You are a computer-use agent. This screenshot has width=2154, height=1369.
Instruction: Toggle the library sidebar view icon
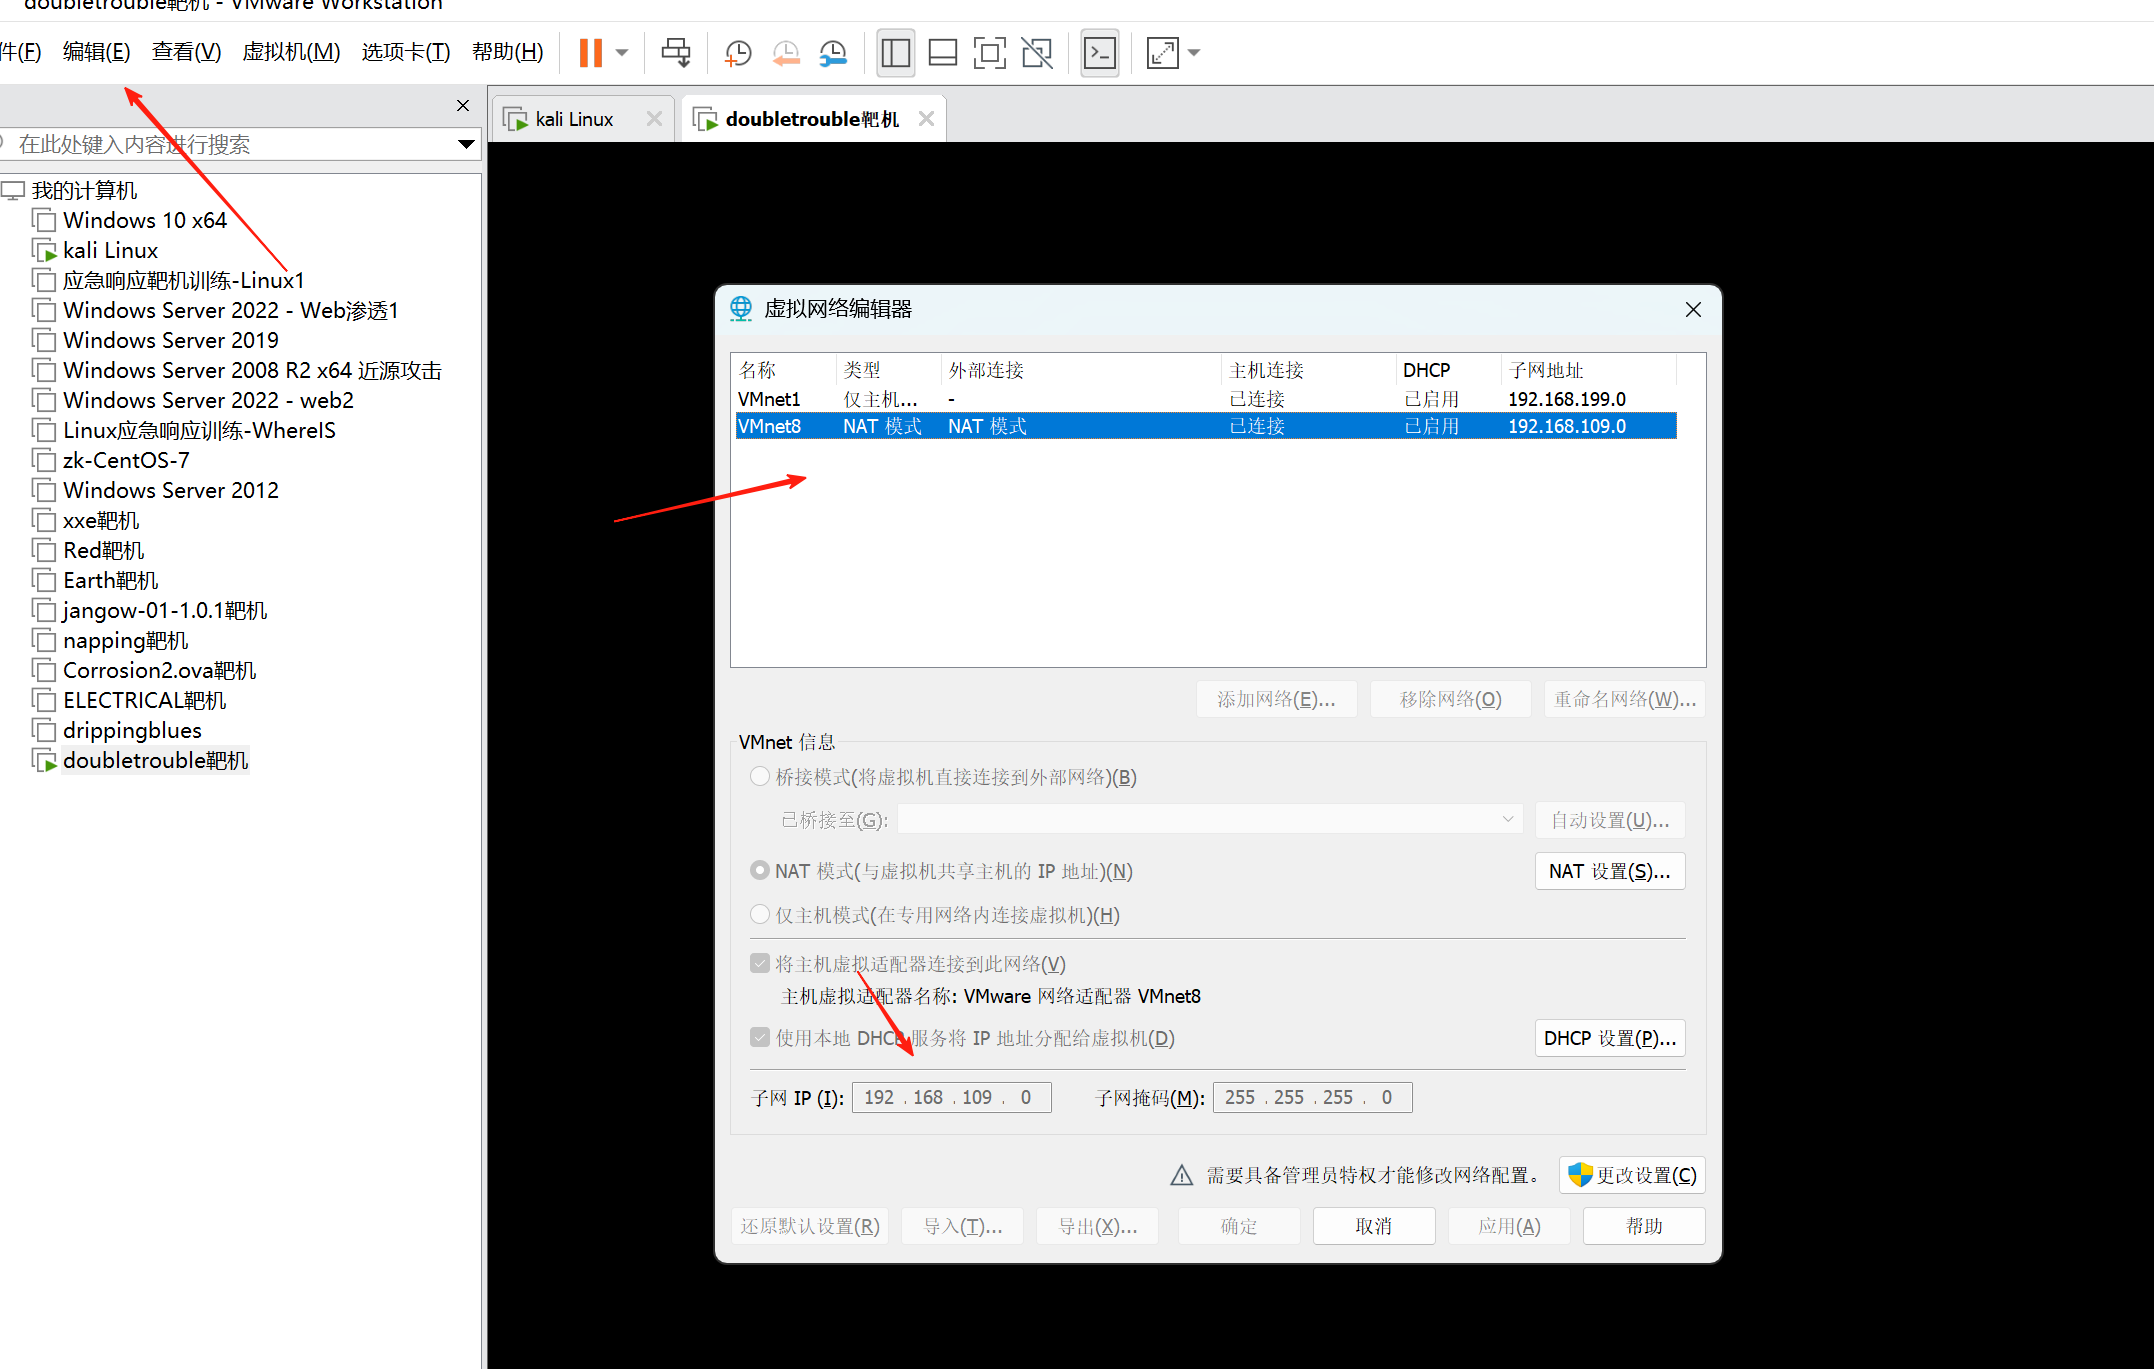pyautogui.click(x=895, y=53)
